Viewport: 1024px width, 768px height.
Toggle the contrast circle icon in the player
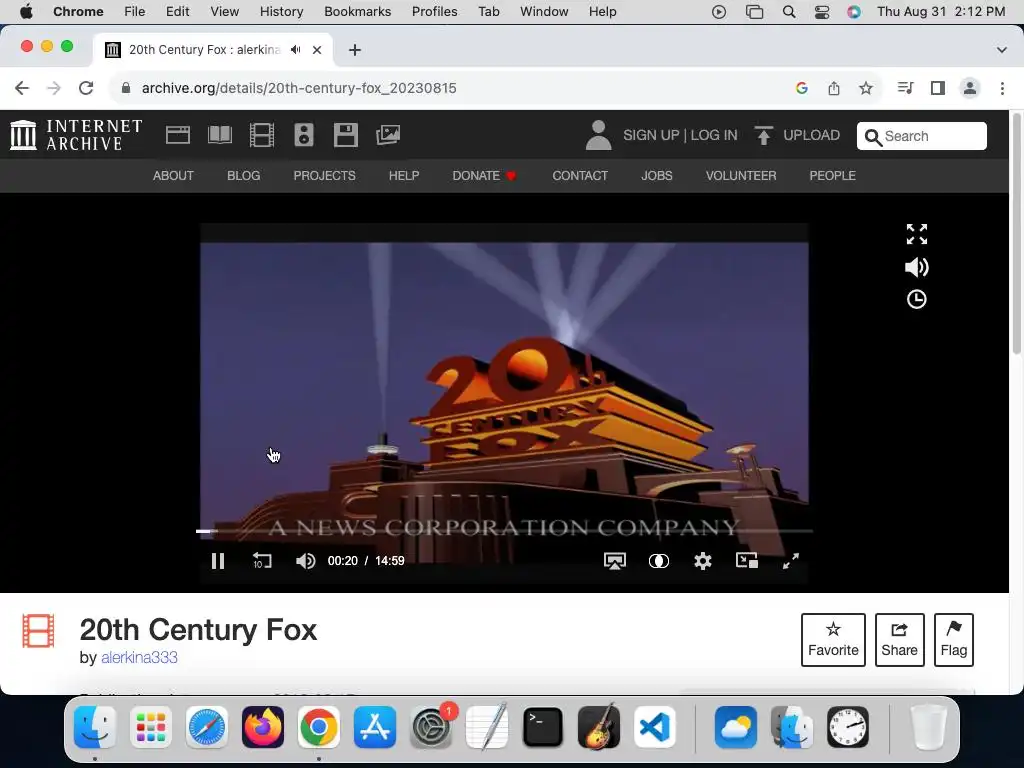coord(658,561)
